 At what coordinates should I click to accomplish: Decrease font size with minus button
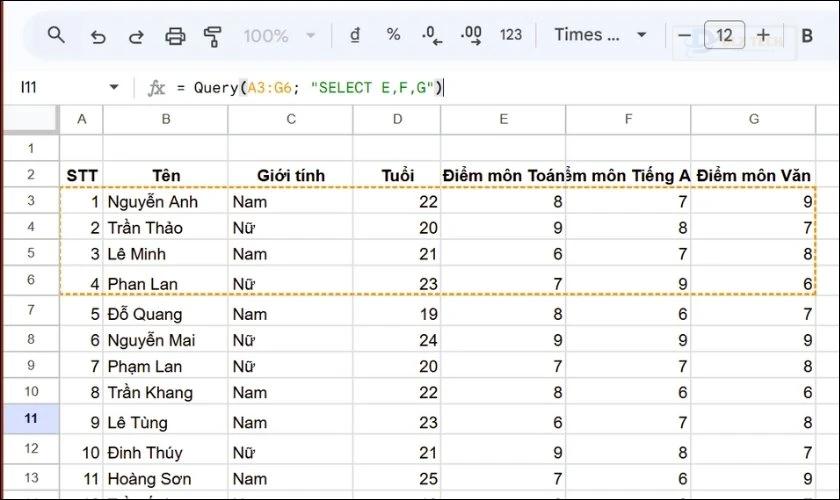point(684,35)
